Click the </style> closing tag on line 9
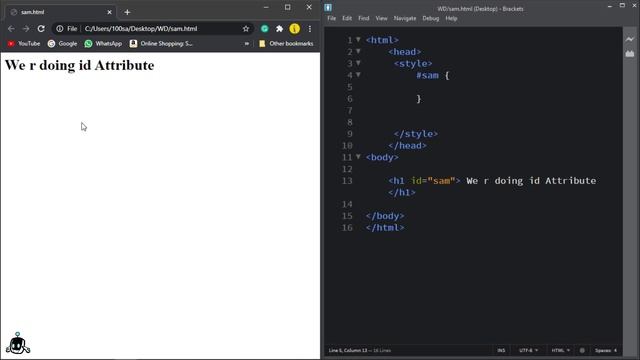 click(416, 134)
